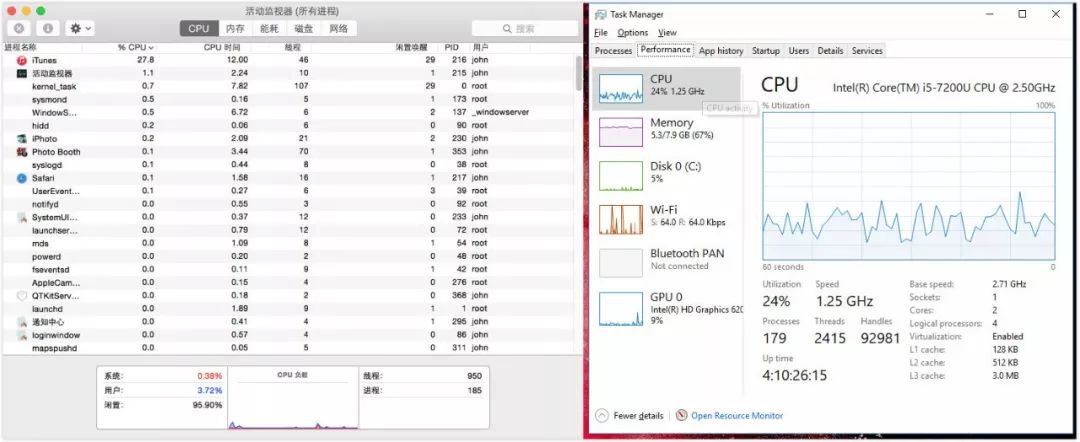
Task: Open the Options menu
Action: coord(632,32)
